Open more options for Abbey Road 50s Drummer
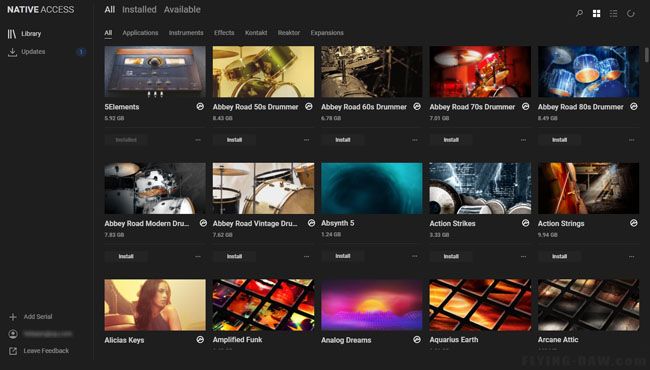The height and width of the screenshot is (370, 650). [x=306, y=140]
